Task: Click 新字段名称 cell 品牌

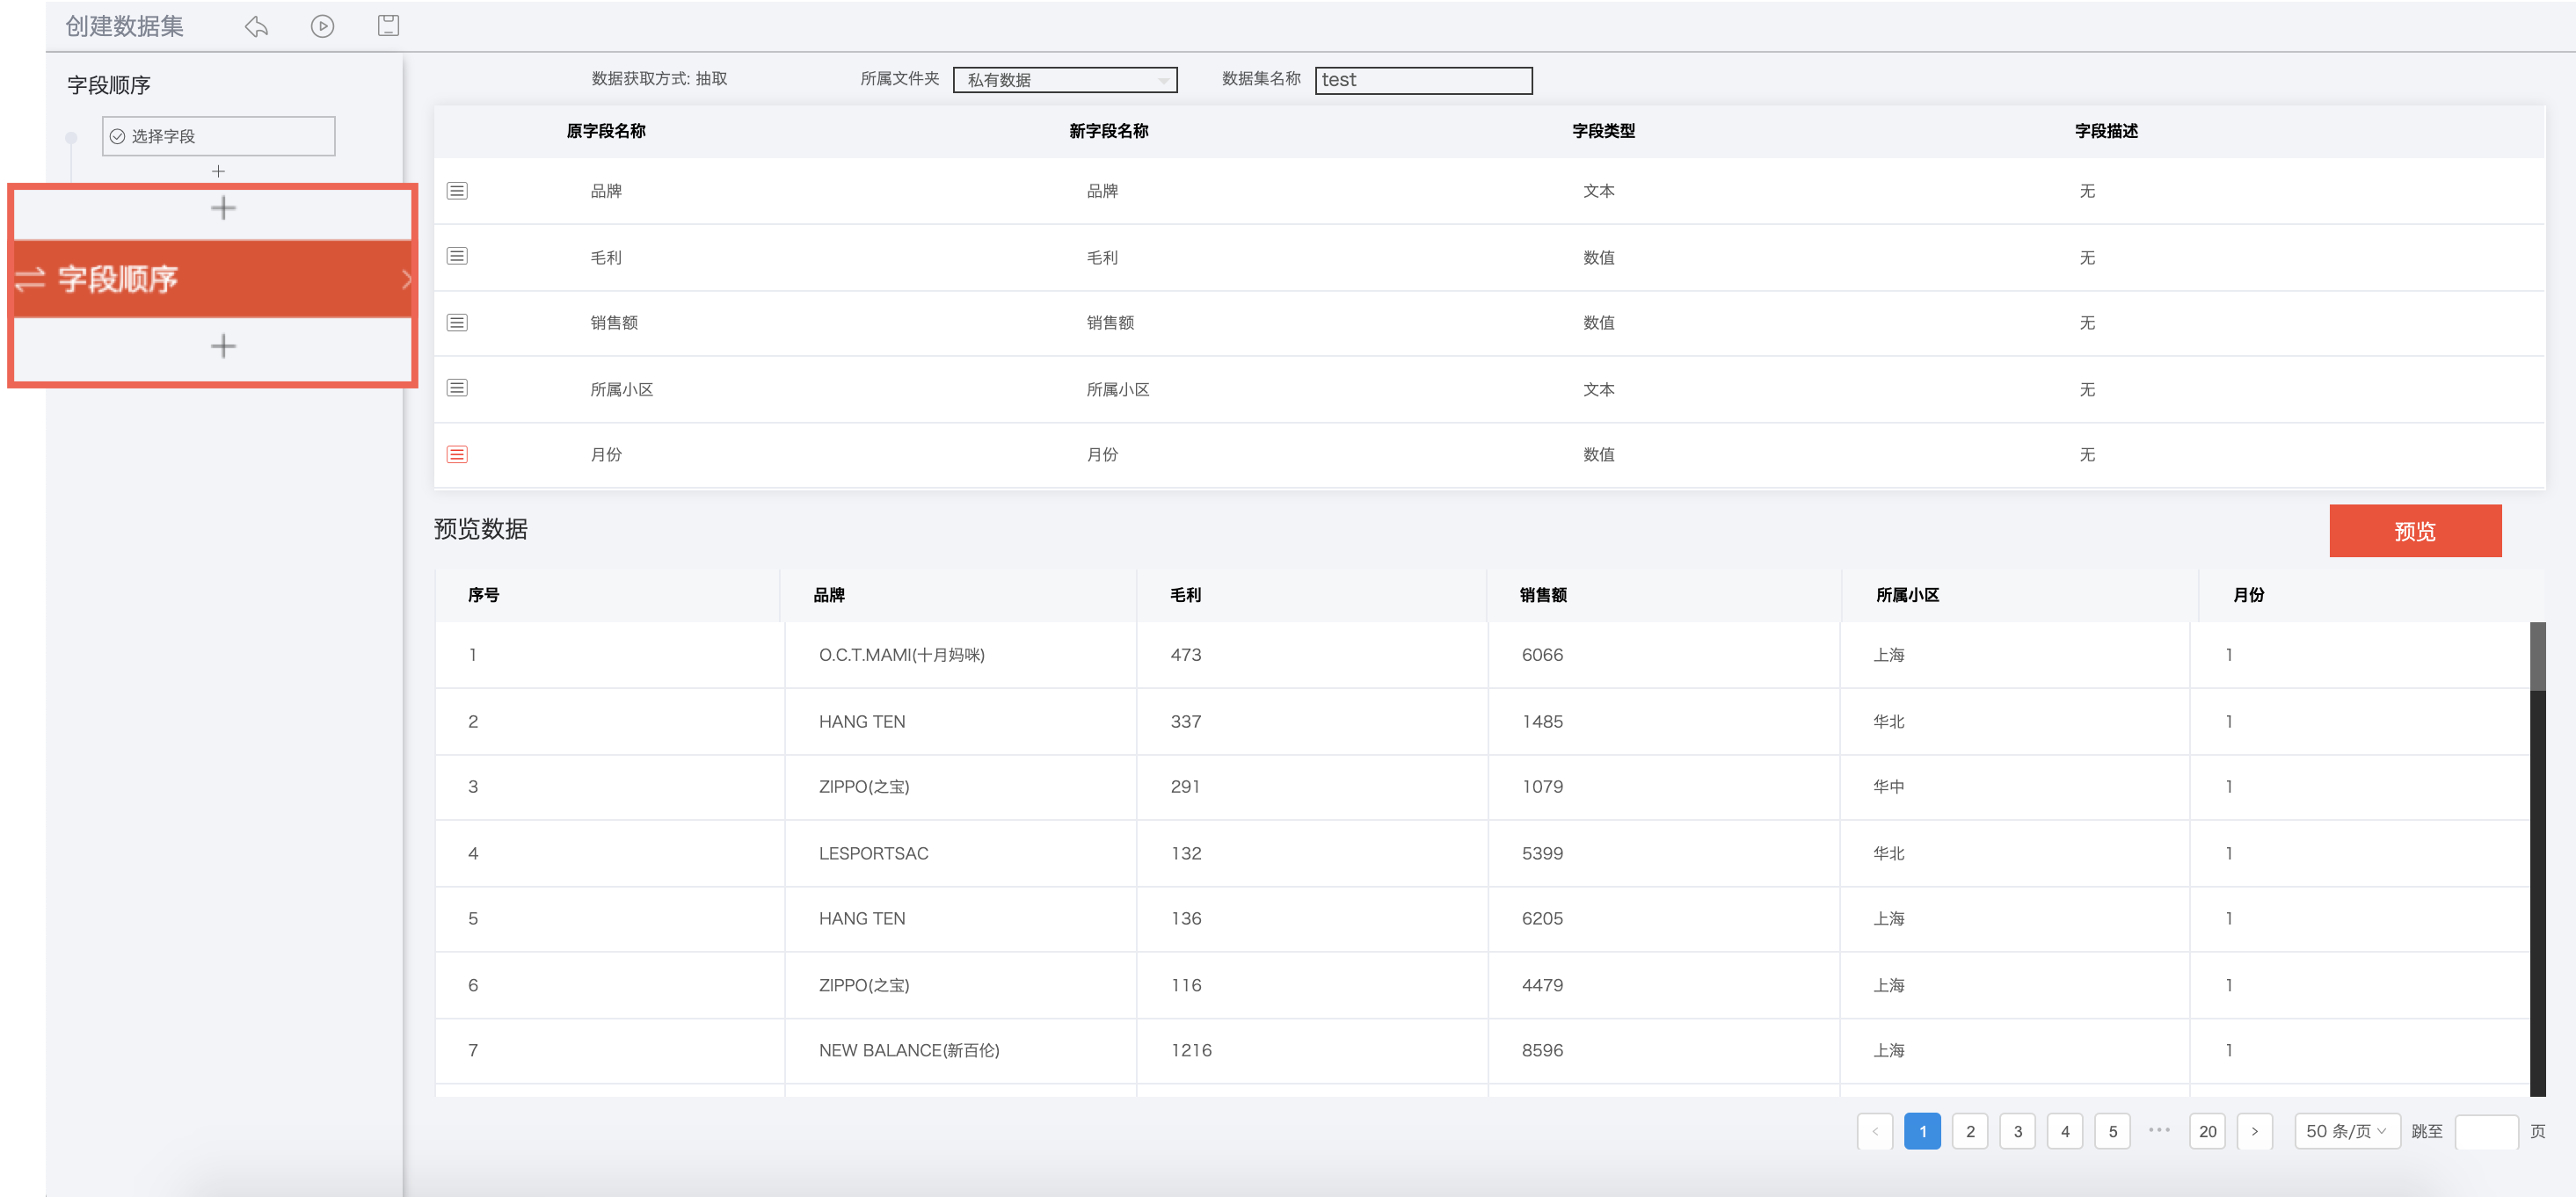Action: 1102,191
